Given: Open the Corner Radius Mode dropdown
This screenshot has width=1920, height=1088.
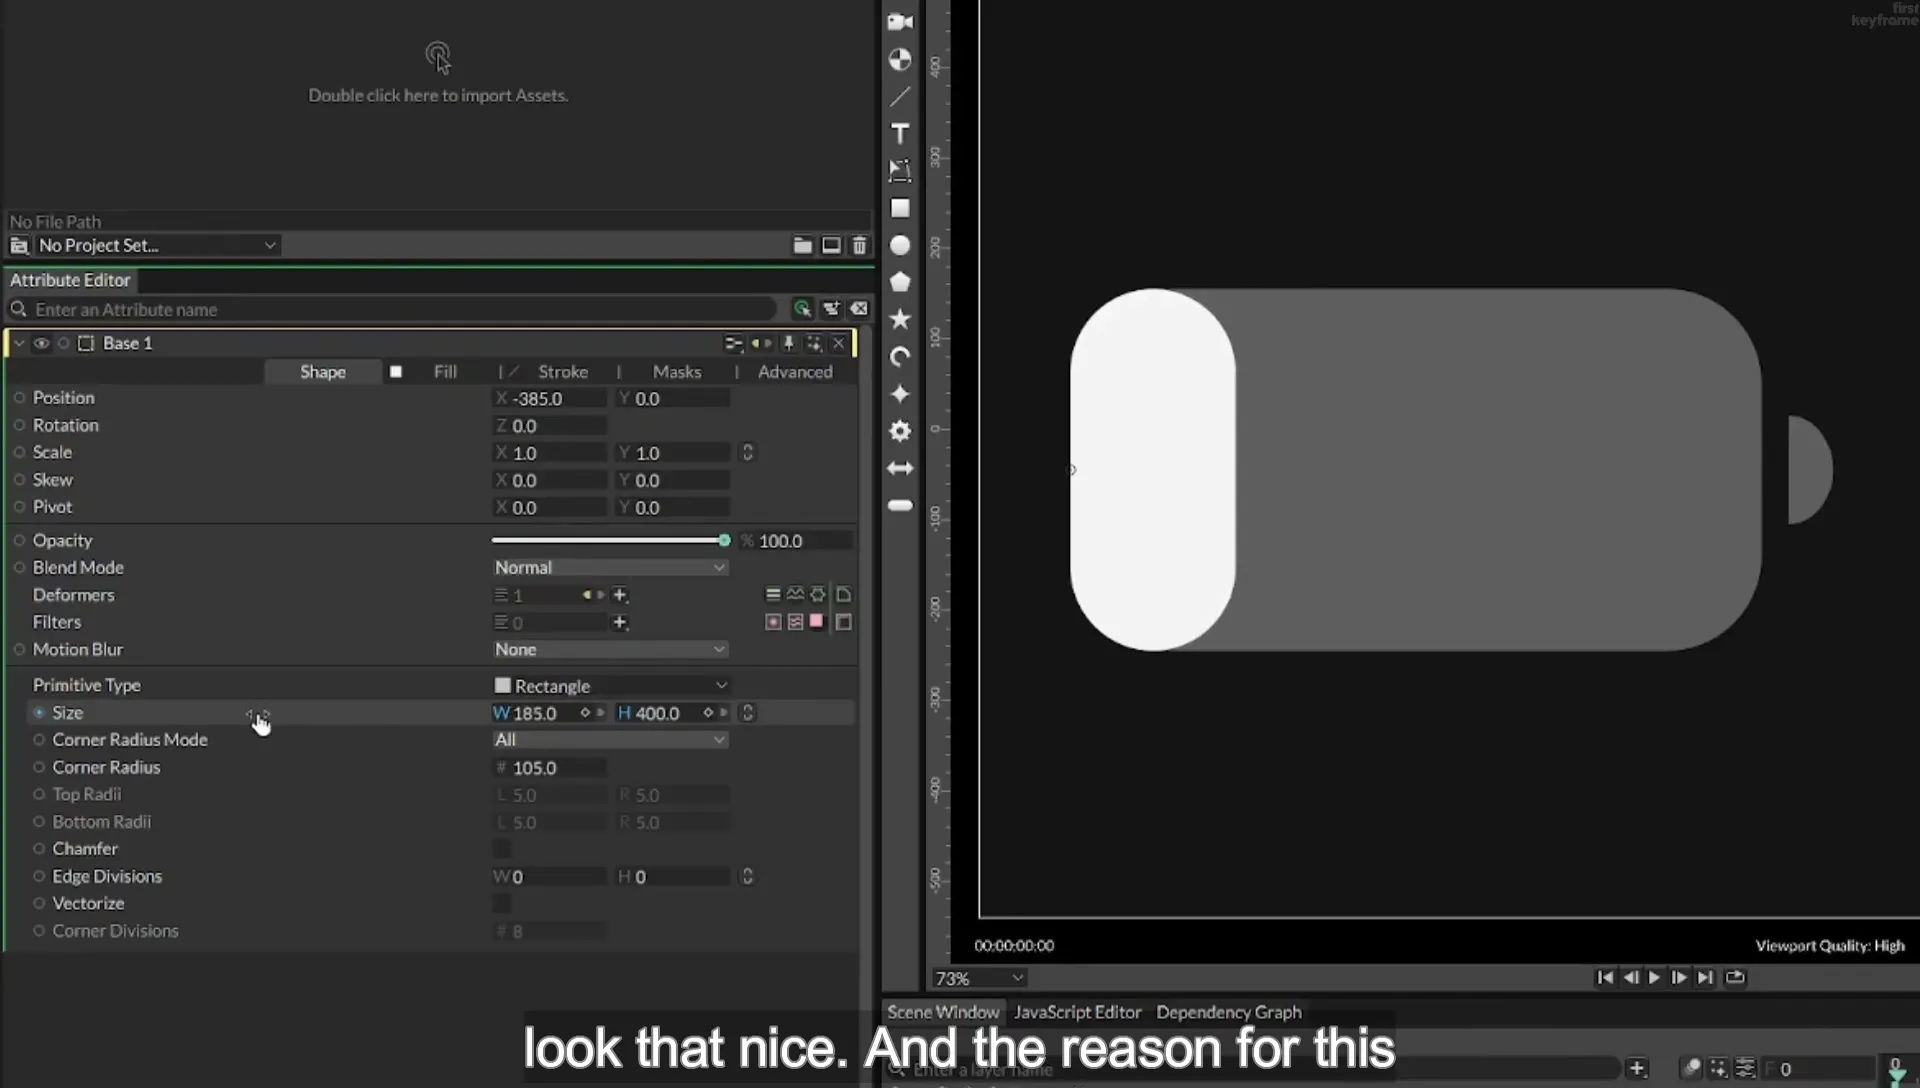Looking at the screenshot, I should (610, 740).
